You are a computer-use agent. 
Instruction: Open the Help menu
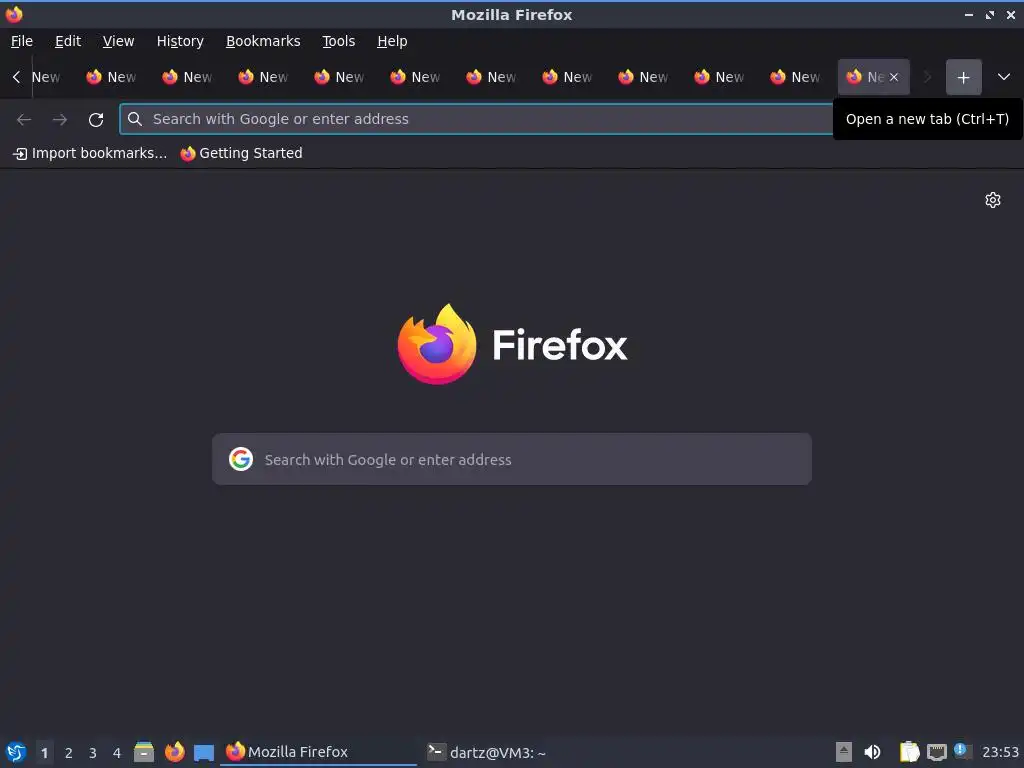pyautogui.click(x=392, y=41)
